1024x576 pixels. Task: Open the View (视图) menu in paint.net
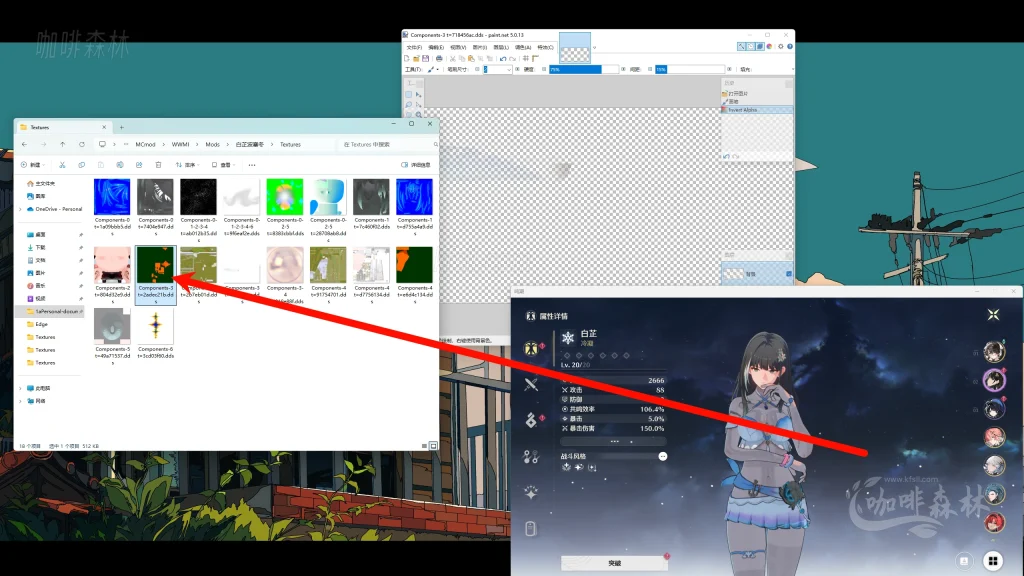pos(458,47)
